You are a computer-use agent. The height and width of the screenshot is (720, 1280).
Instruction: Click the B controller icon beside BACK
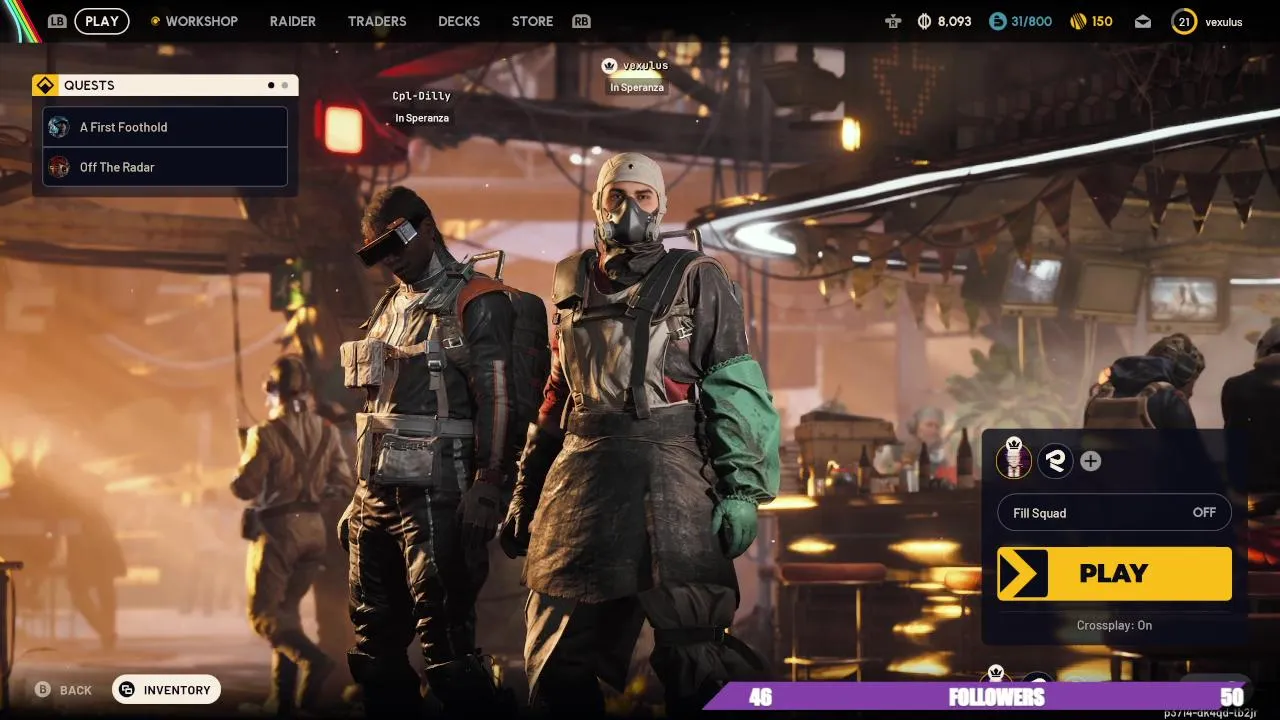tap(43, 690)
